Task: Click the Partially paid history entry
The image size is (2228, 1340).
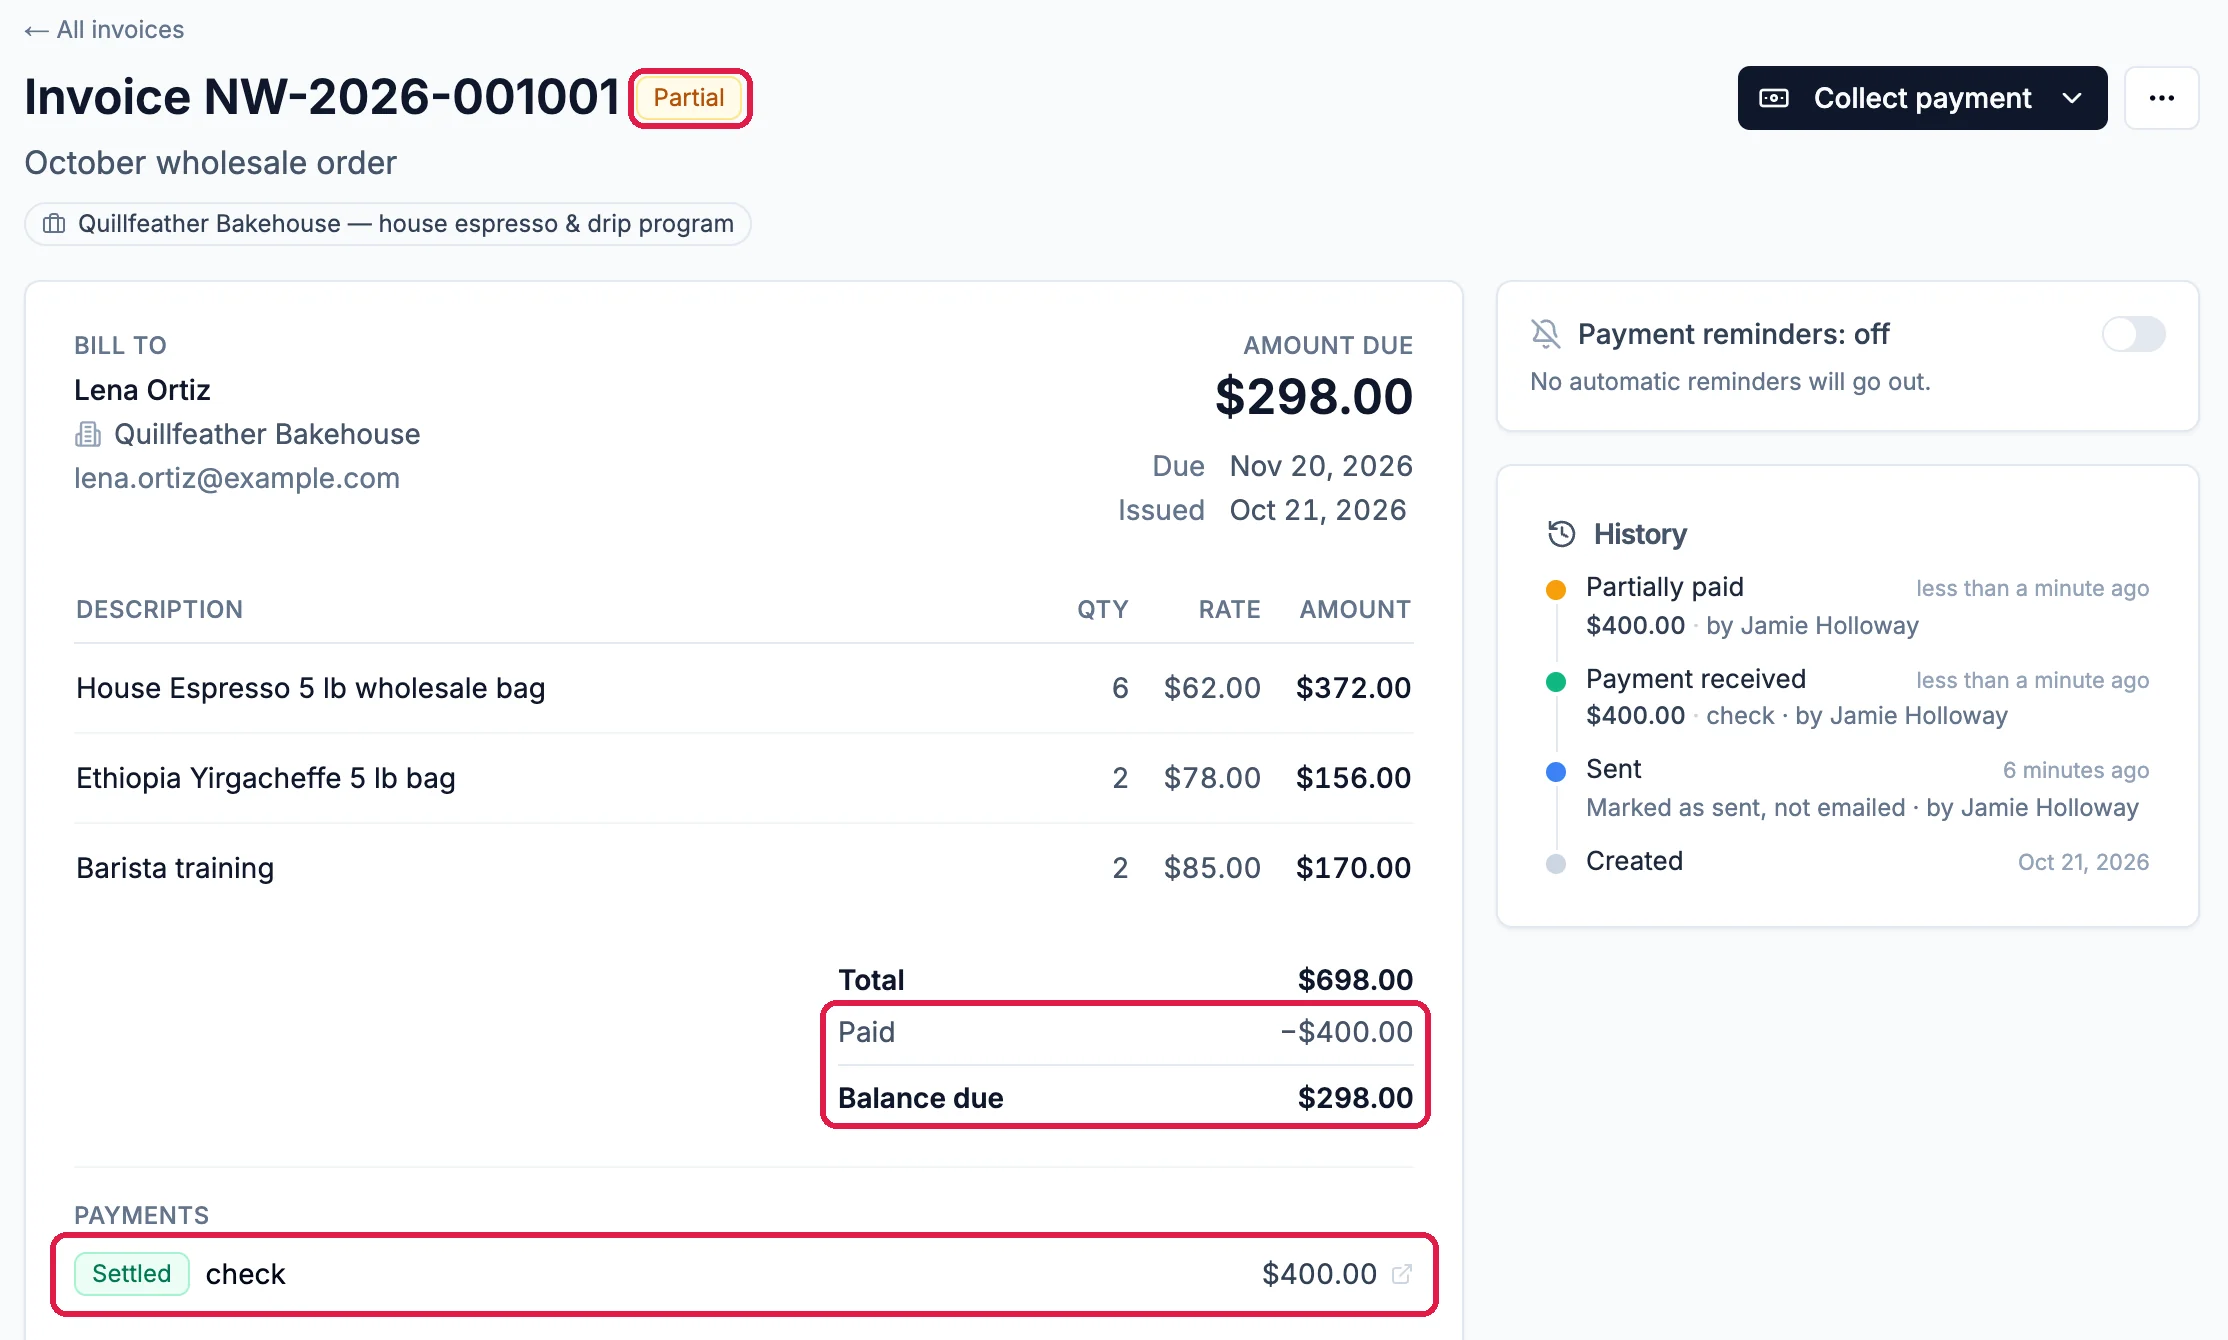Action: 1847,606
